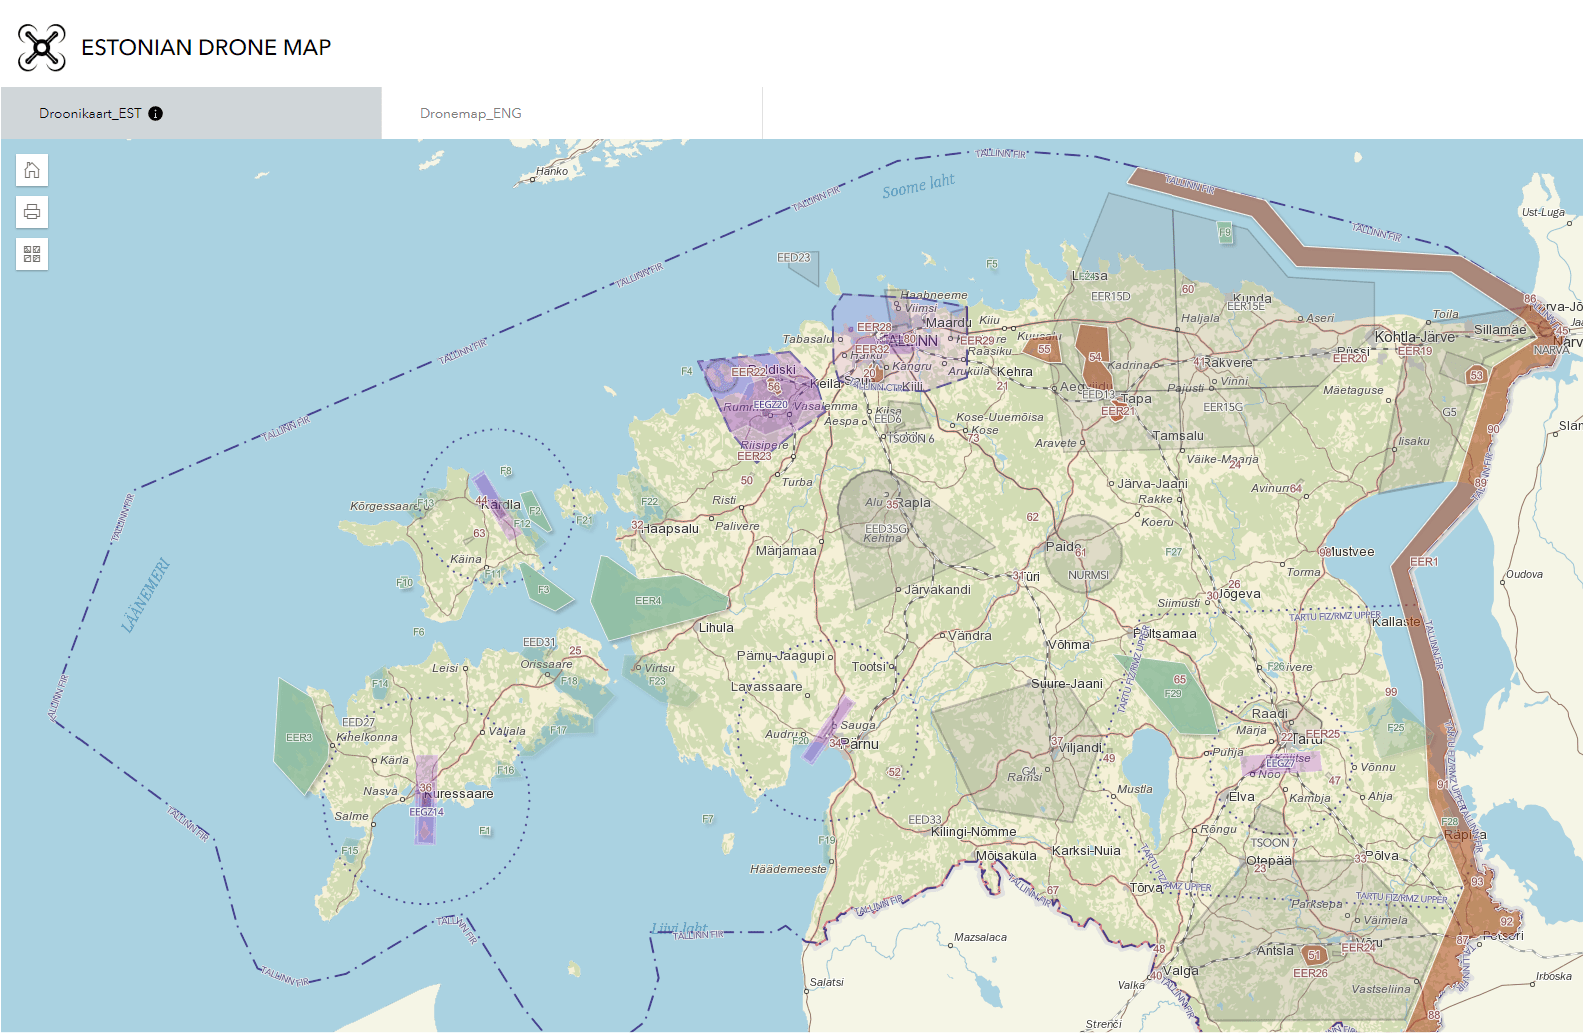
Task: Open the grid icon button below print
Action: click(x=32, y=254)
